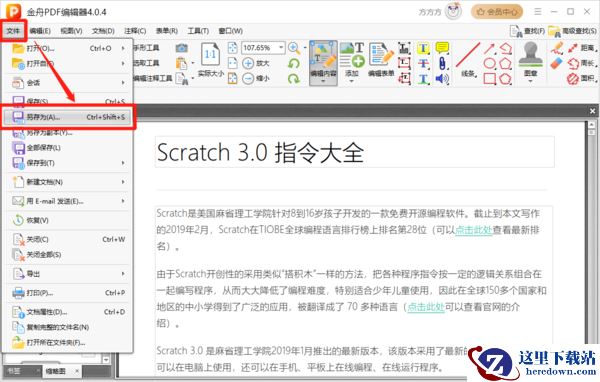Select the red rectangle shape tool
Screen dimensions: 600x382
489,79
